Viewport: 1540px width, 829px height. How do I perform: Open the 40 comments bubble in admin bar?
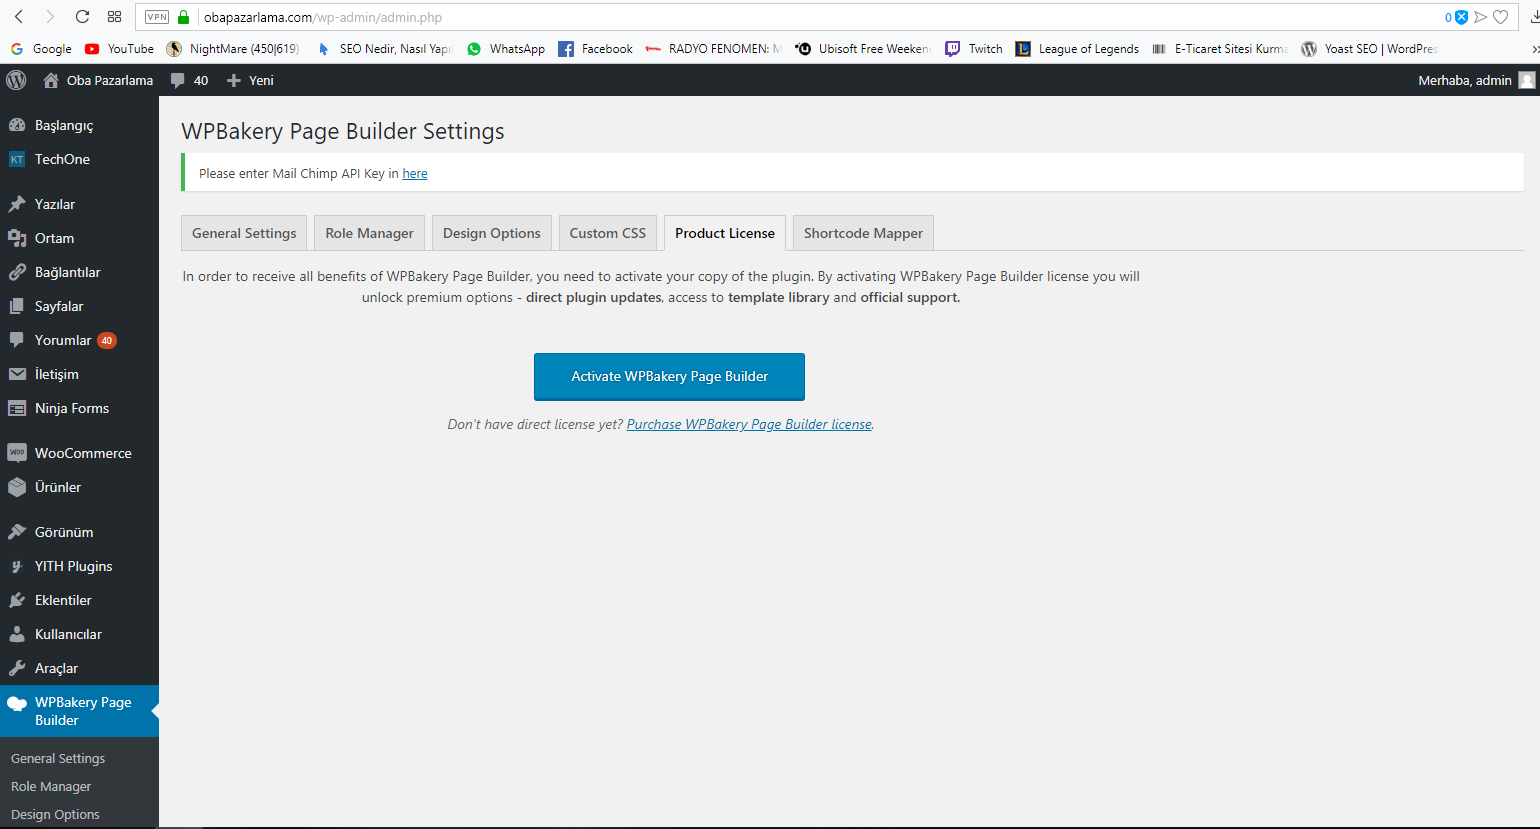189,80
